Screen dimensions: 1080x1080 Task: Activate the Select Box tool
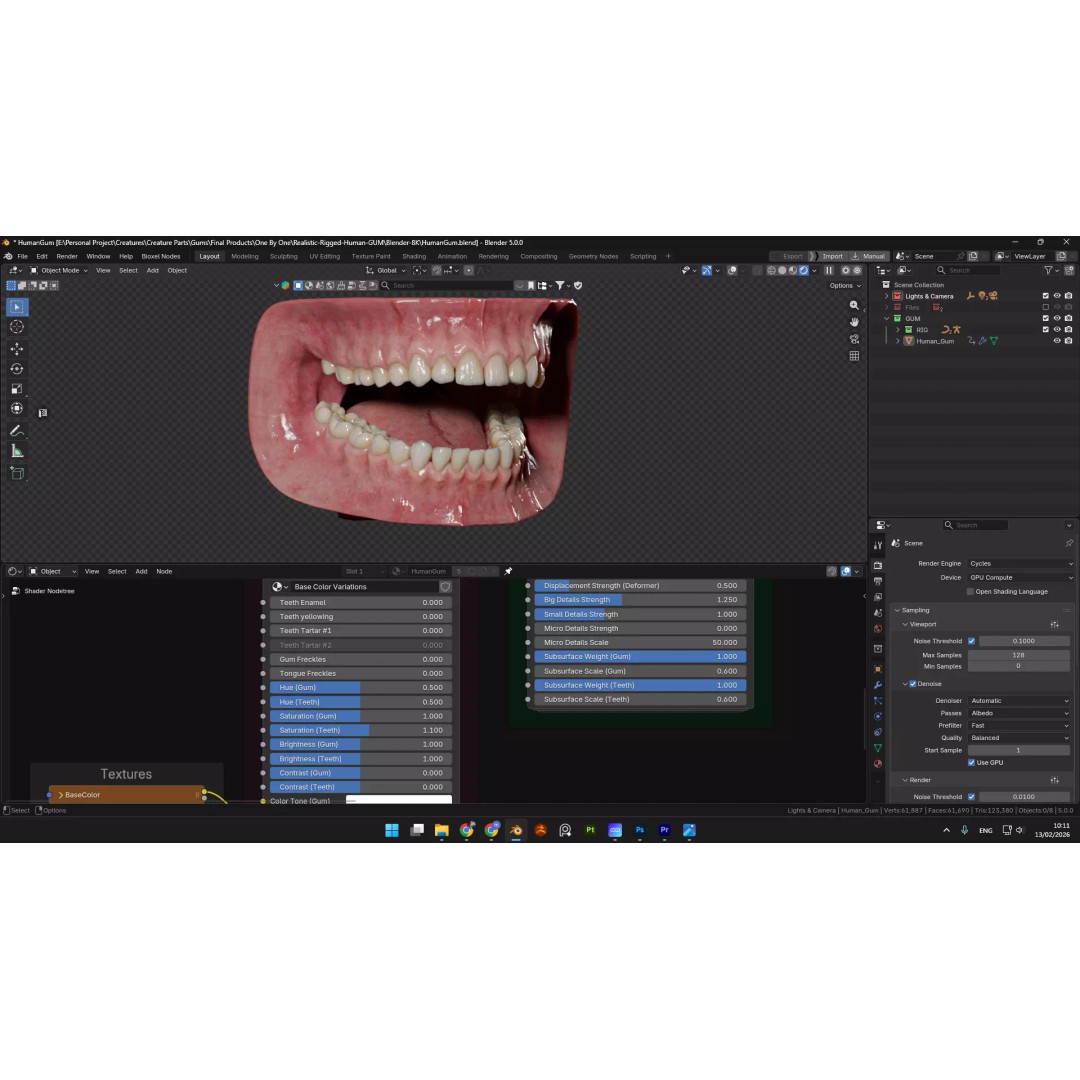(x=17, y=307)
